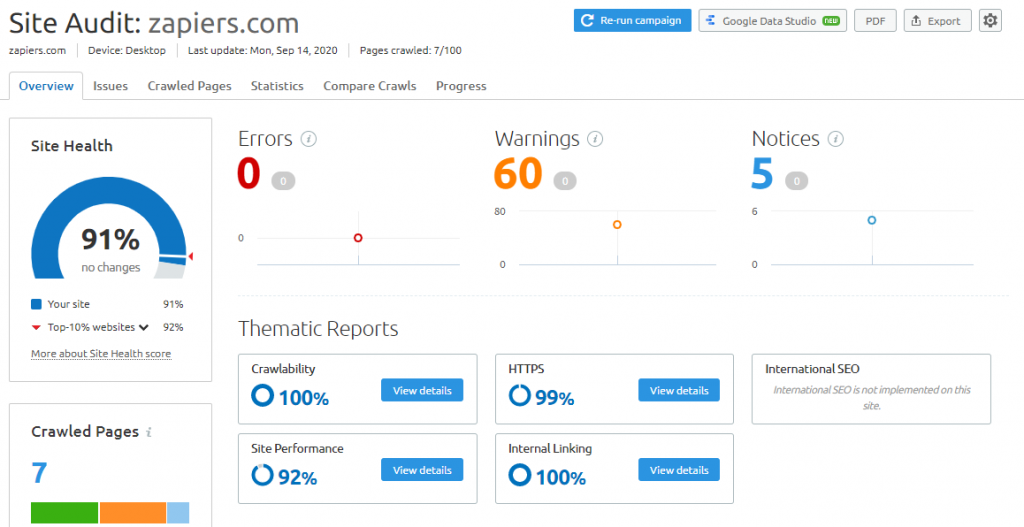Click the Export button
The height and width of the screenshot is (527, 1024).
(x=937, y=21)
